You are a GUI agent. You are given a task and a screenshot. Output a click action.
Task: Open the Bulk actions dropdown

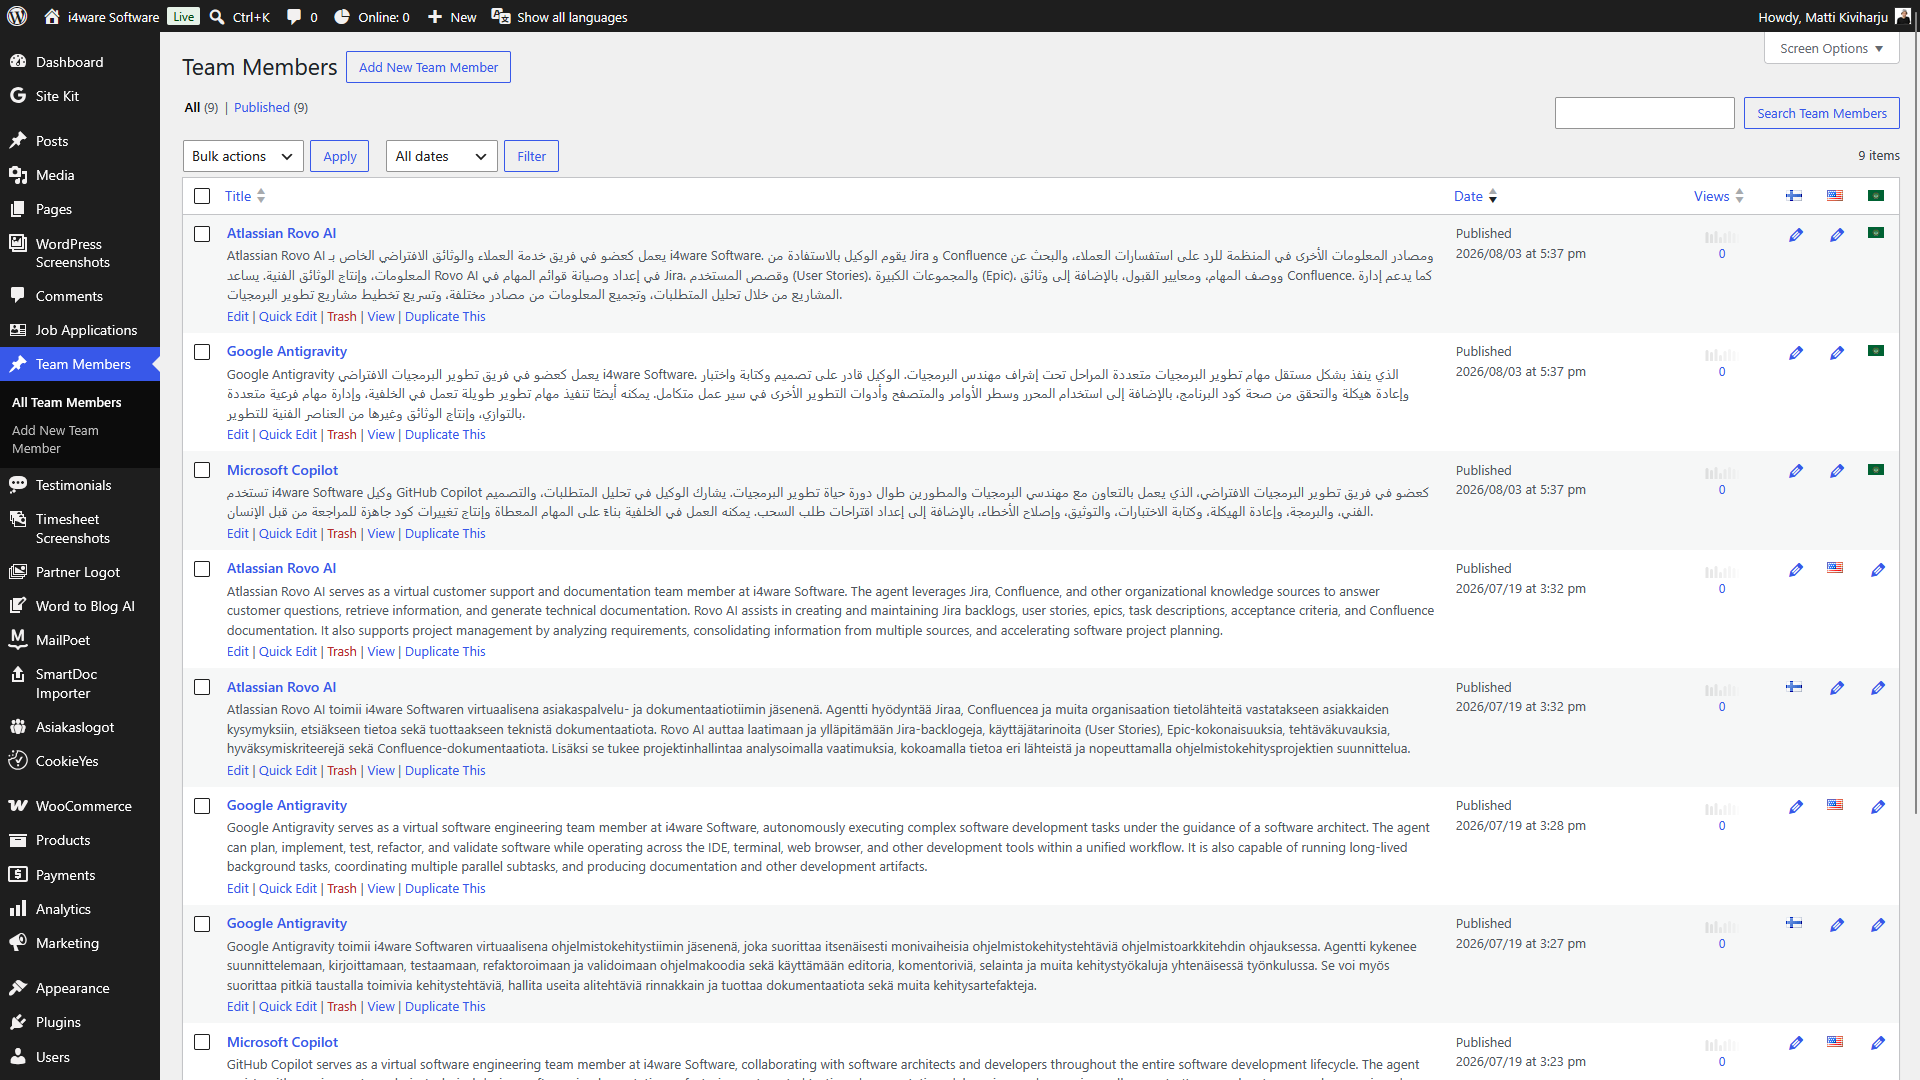pyautogui.click(x=243, y=156)
